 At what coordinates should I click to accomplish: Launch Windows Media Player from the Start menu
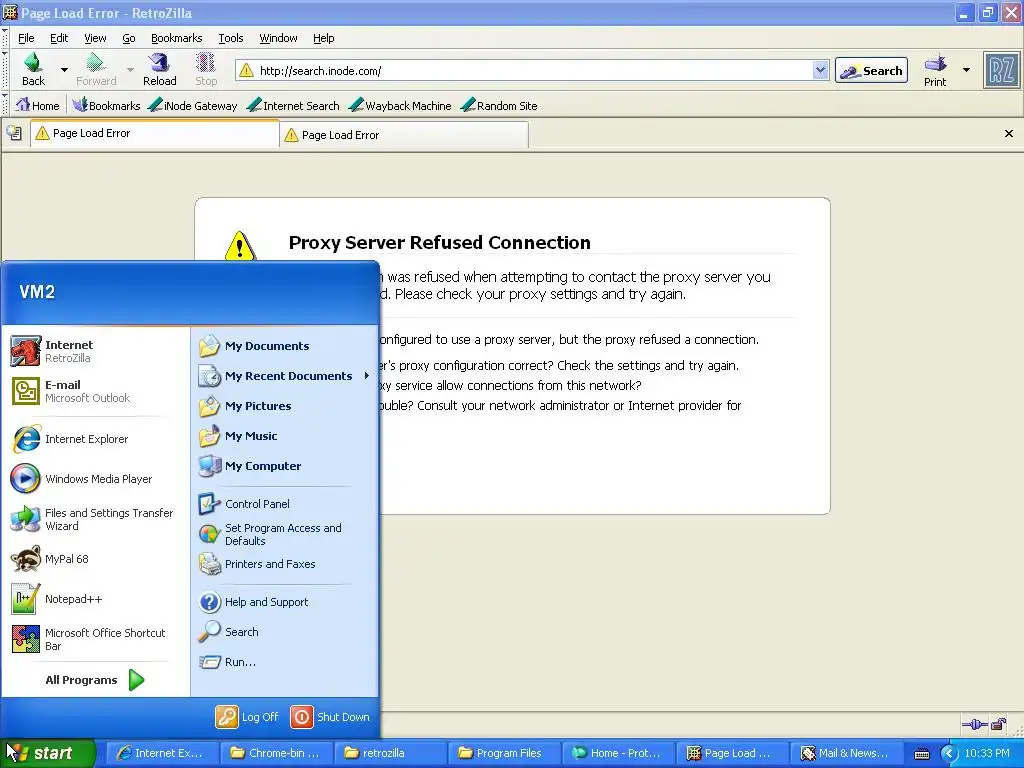click(x=95, y=479)
